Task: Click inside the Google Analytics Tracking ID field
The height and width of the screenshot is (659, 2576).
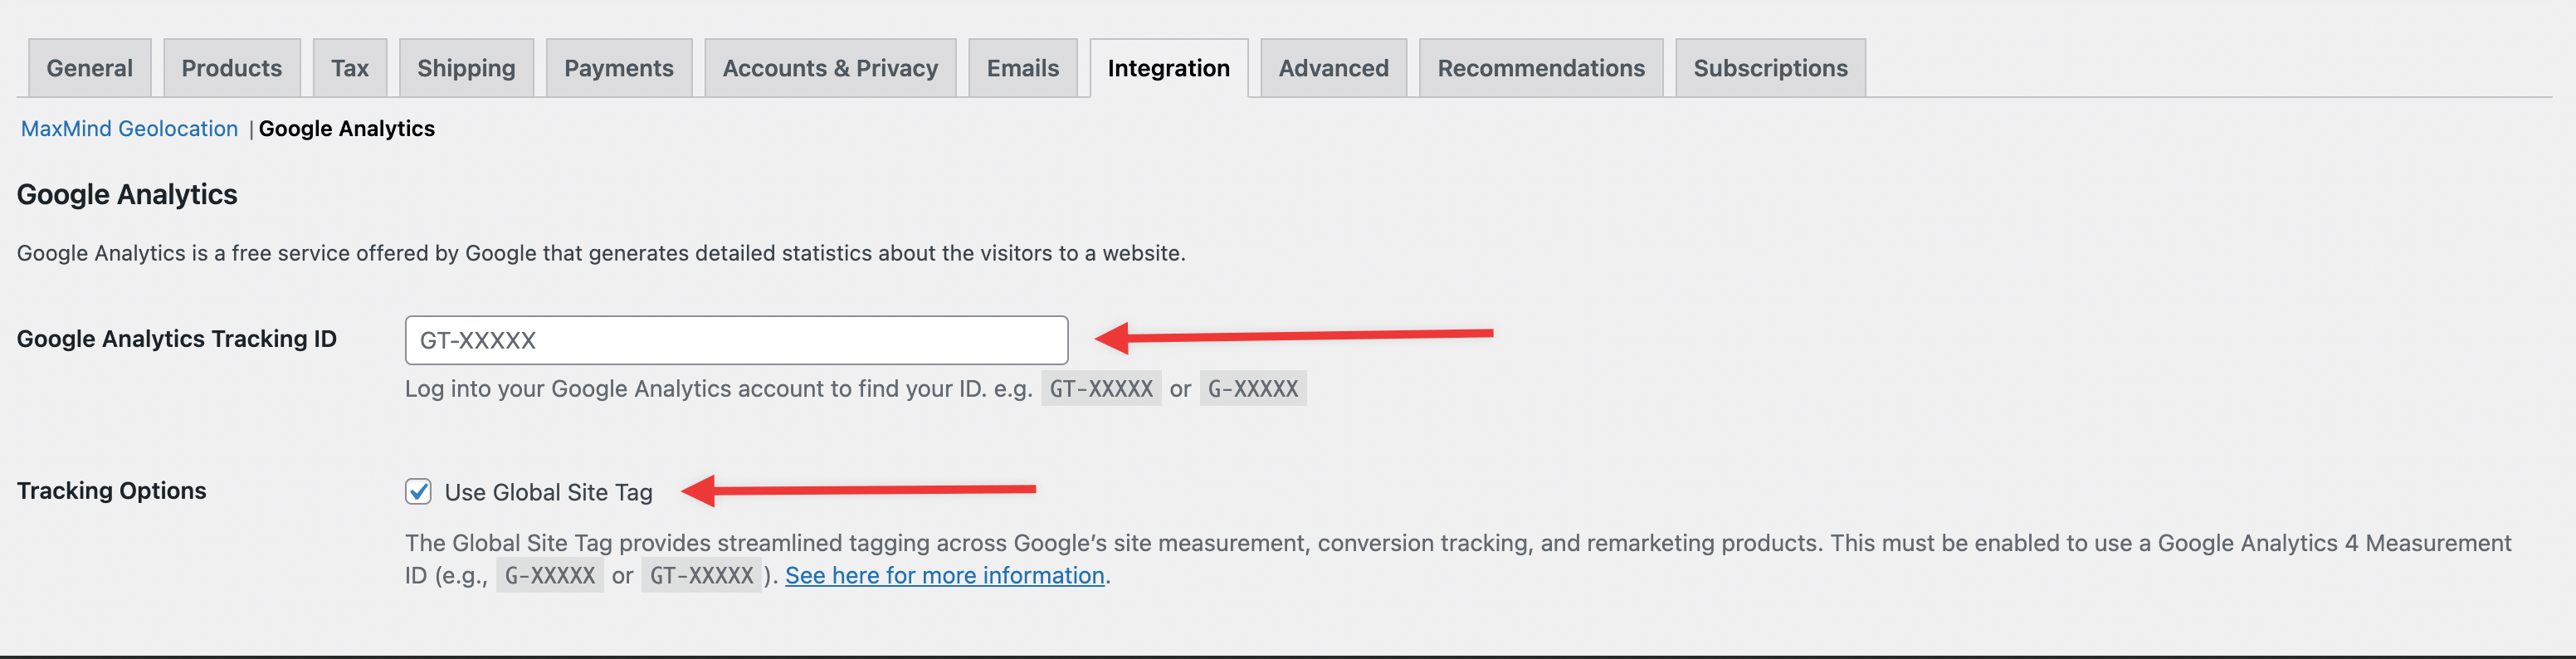Action: pyautogui.click(x=736, y=339)
